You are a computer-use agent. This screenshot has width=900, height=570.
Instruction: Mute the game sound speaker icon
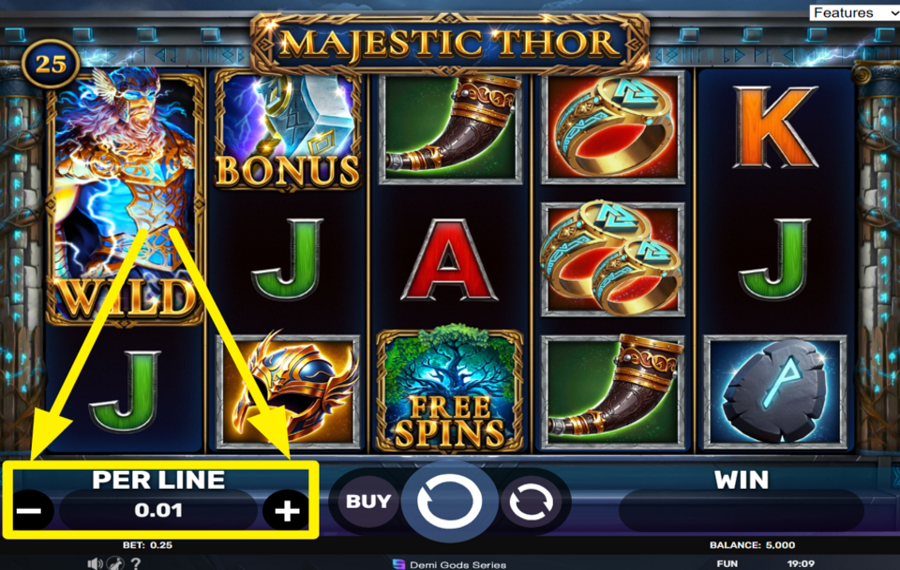(x=95, y=564)
